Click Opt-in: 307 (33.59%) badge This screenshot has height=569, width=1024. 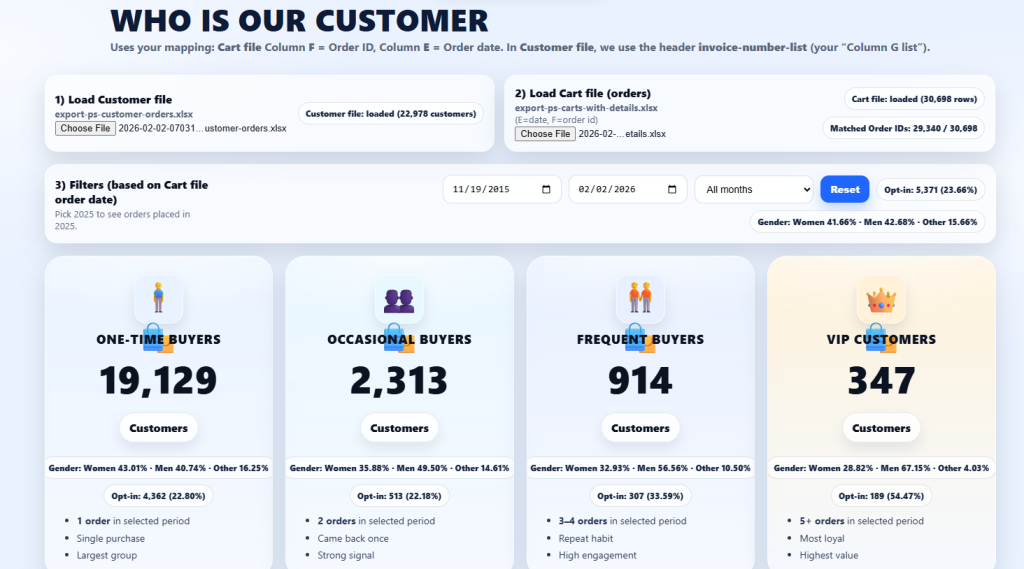[x=640, y=496]
